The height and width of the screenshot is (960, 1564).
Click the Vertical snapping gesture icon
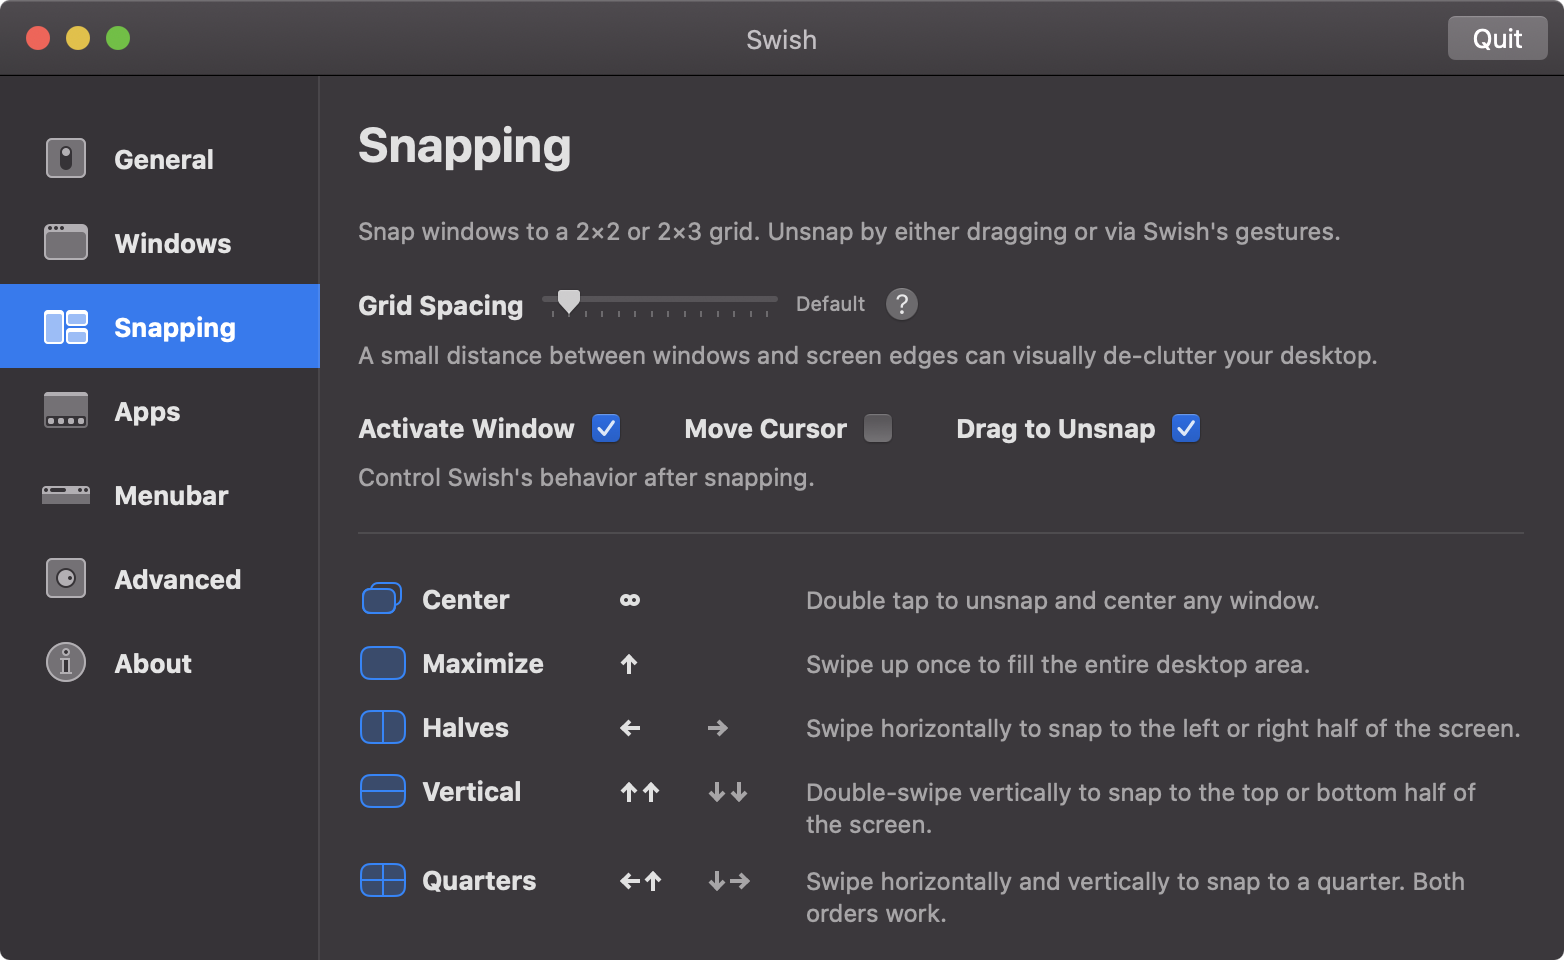382,791
